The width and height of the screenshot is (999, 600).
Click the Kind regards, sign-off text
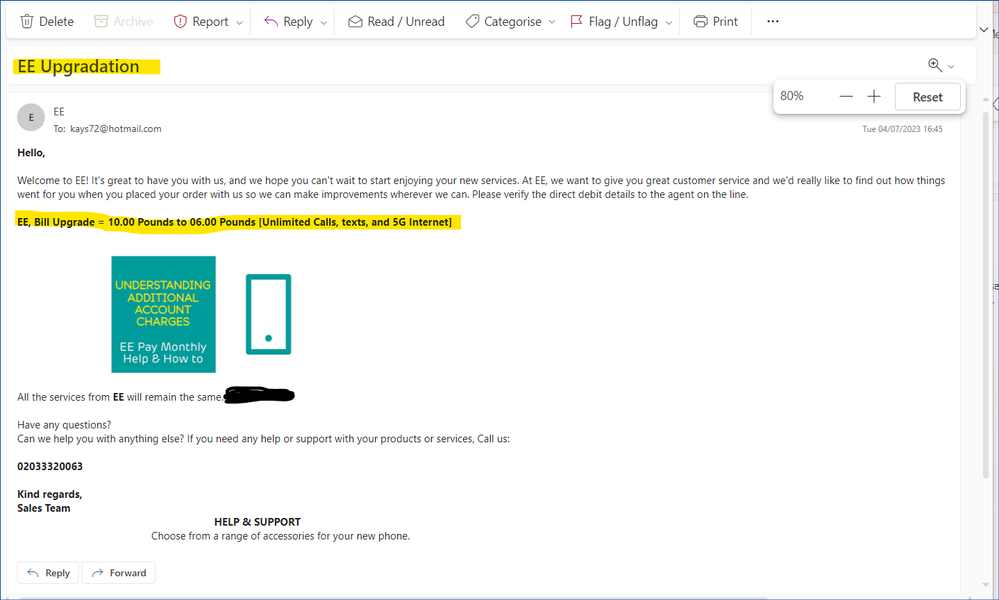[x=50, y=494]
